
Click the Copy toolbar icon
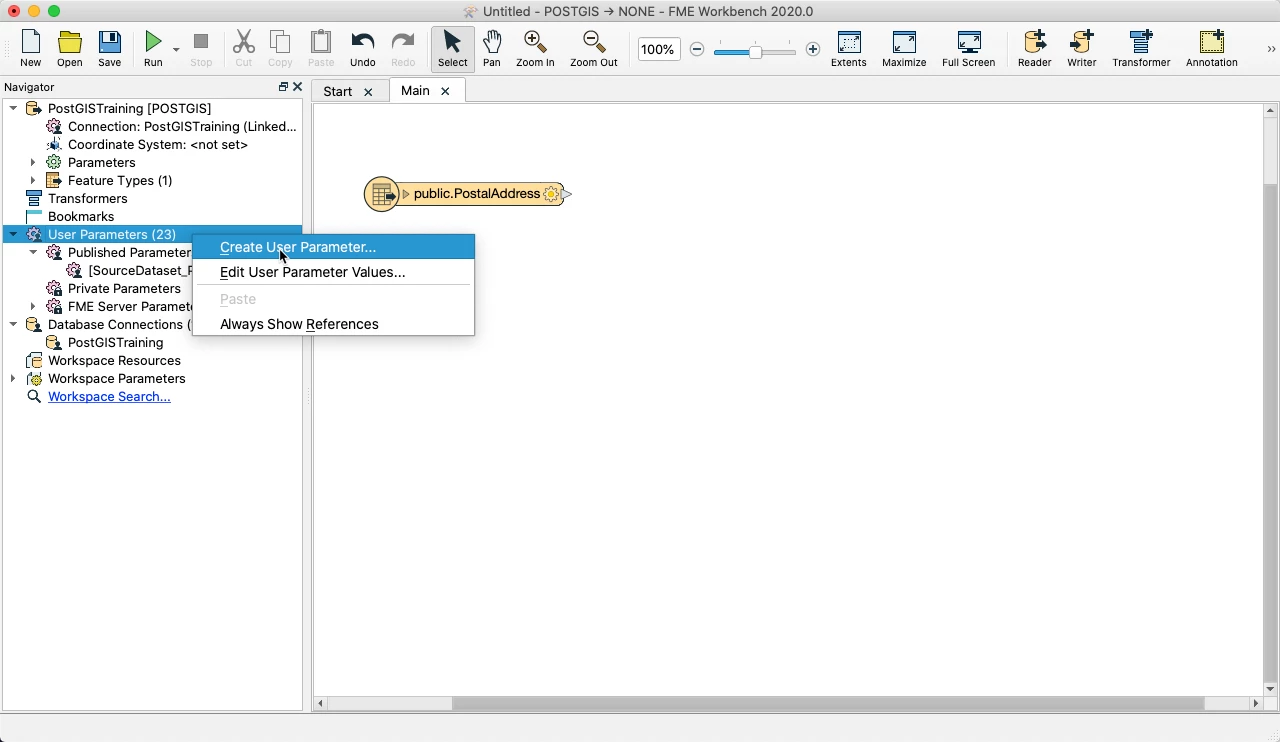point(281,48)
